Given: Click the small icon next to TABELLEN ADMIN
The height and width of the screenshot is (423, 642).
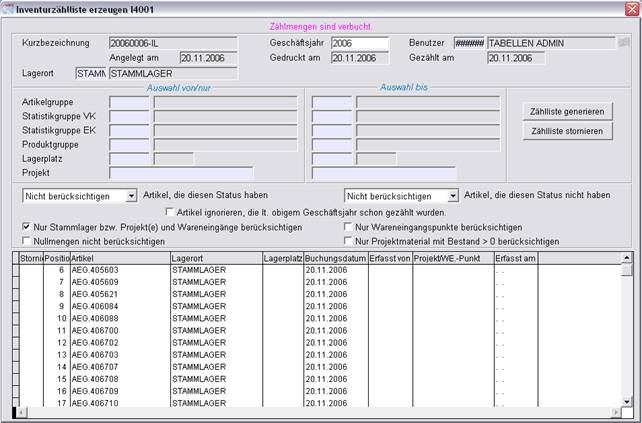Looking at the screenshot, I should (624, 43).
